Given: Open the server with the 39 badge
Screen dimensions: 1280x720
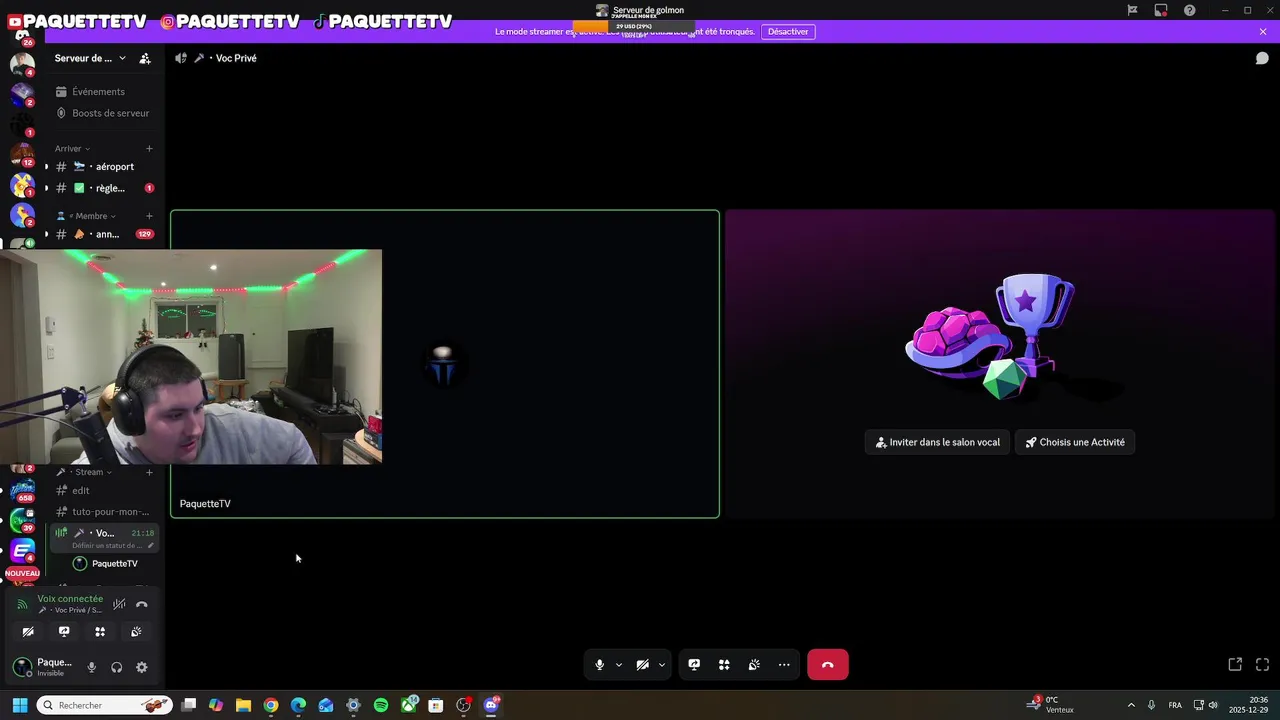Looking at the screenshot, I should [x=22, y=520].
